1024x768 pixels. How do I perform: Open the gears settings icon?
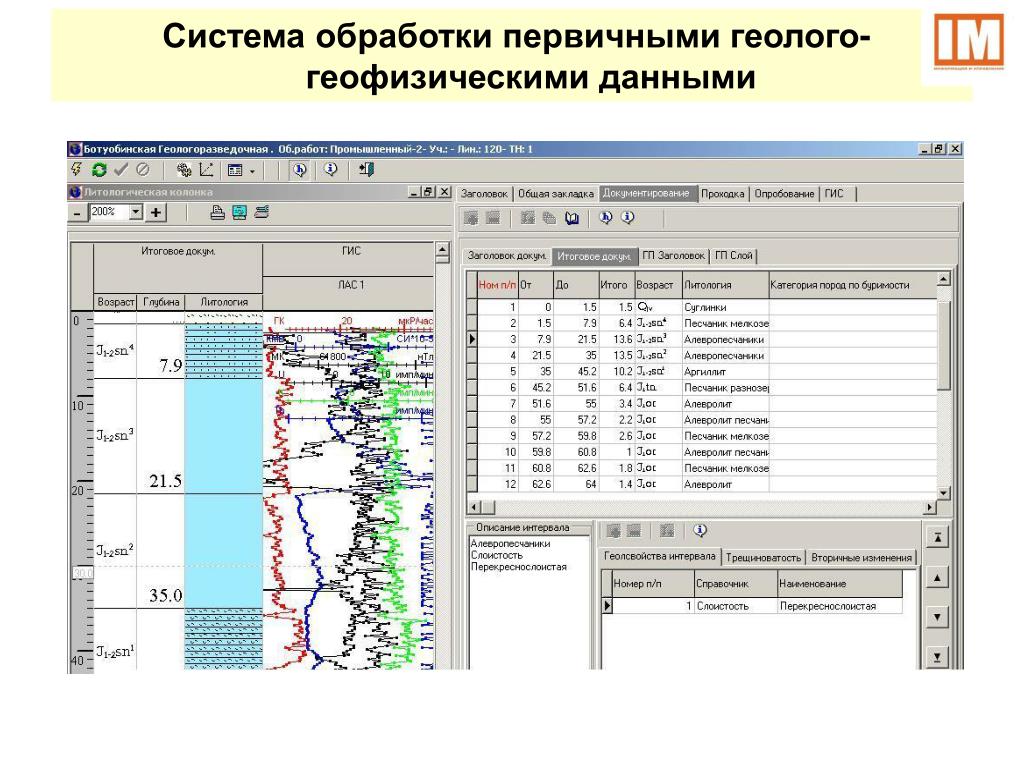(x=184, y=170)
